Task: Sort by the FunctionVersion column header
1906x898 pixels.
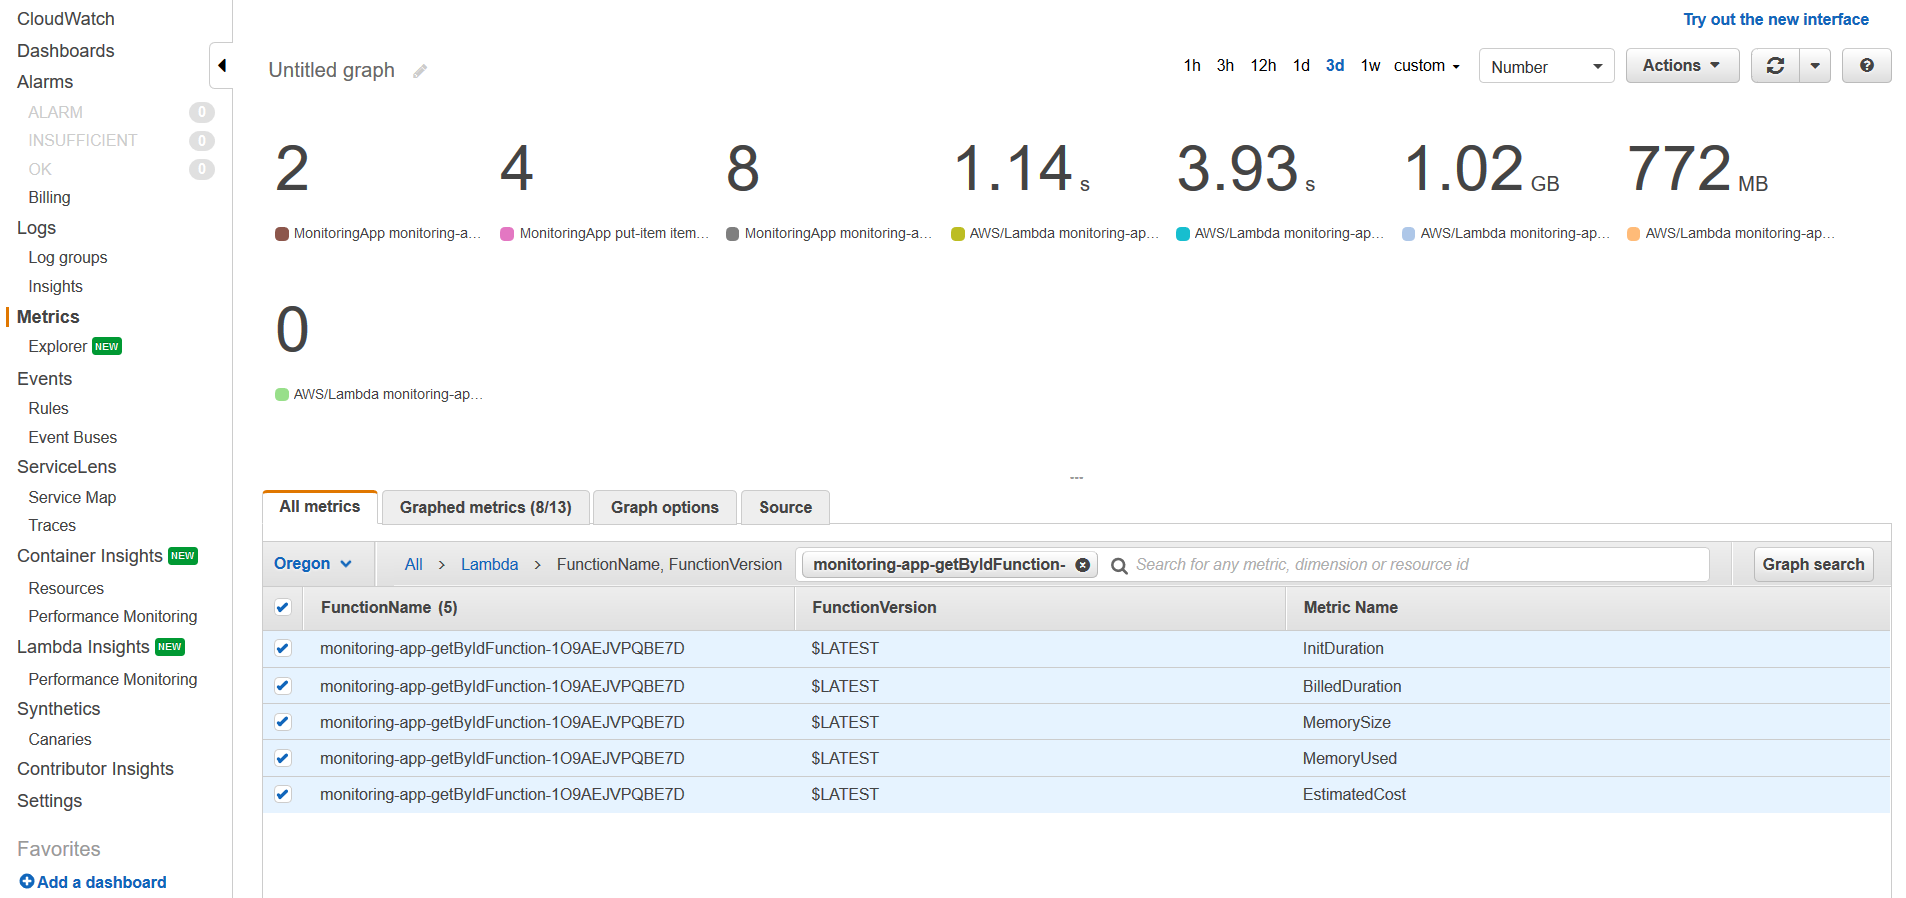Action: [x=874, y=608]
